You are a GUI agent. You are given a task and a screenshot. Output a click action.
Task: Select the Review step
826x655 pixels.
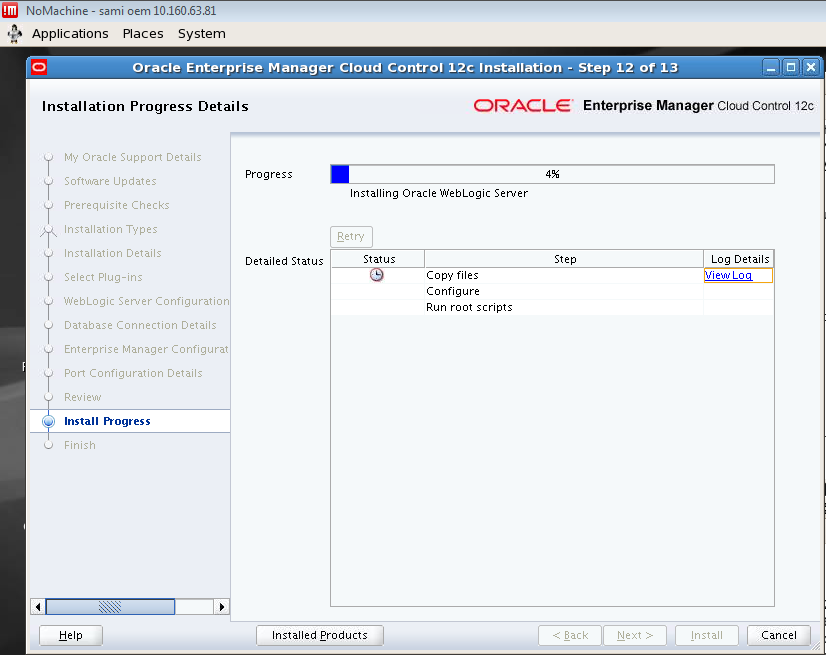[x=83, y=397]
